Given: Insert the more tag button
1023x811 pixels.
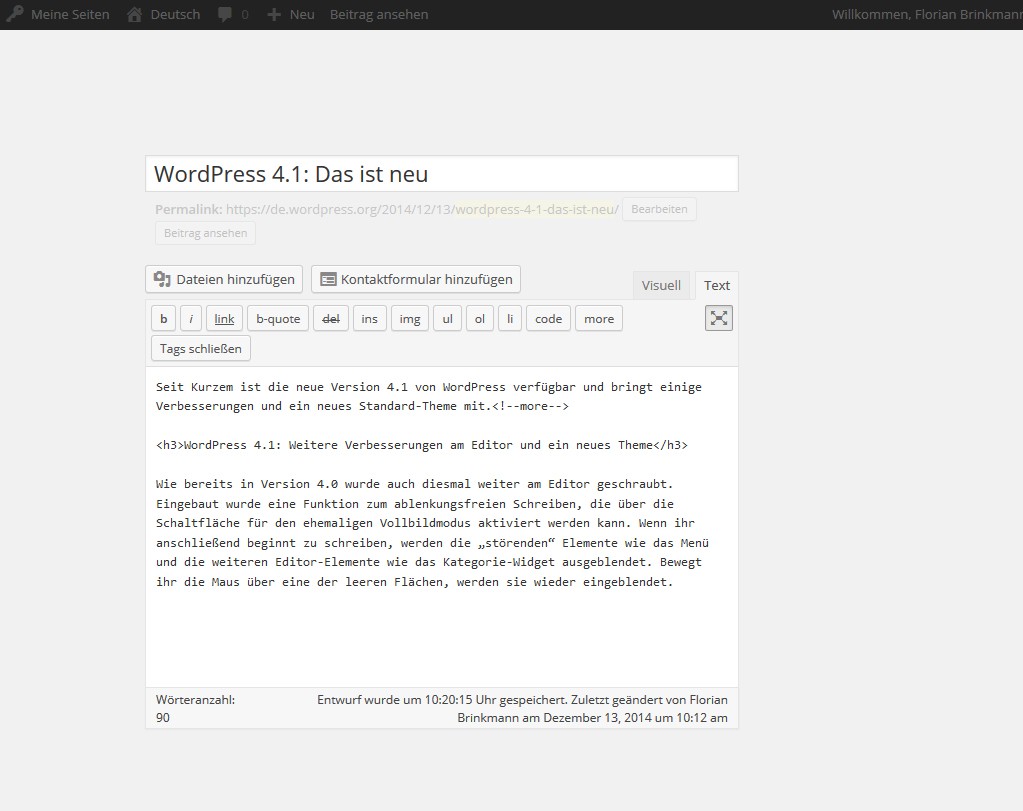Looking at the screenshot, I should (599, 318).
